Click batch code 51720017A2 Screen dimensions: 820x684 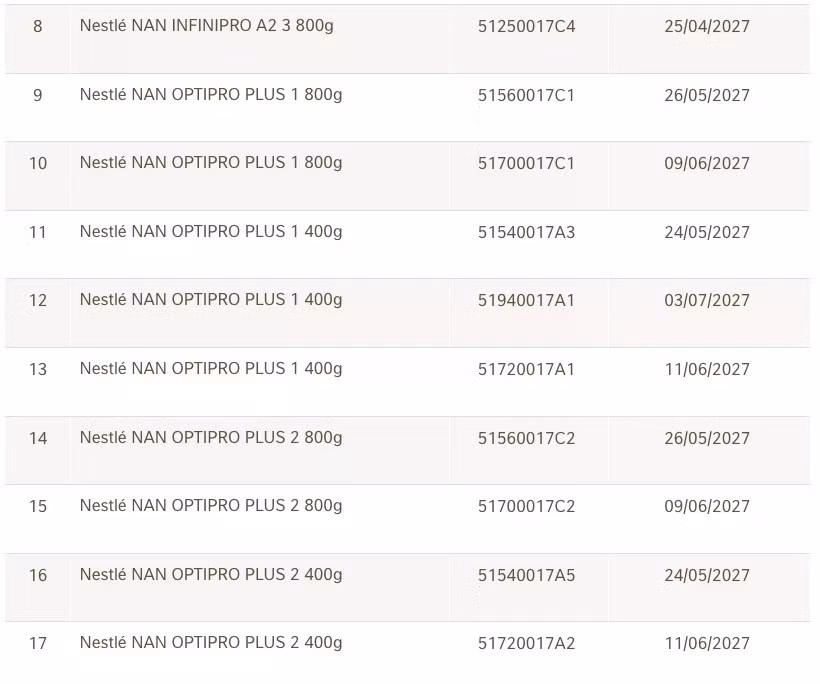(526, 644)
